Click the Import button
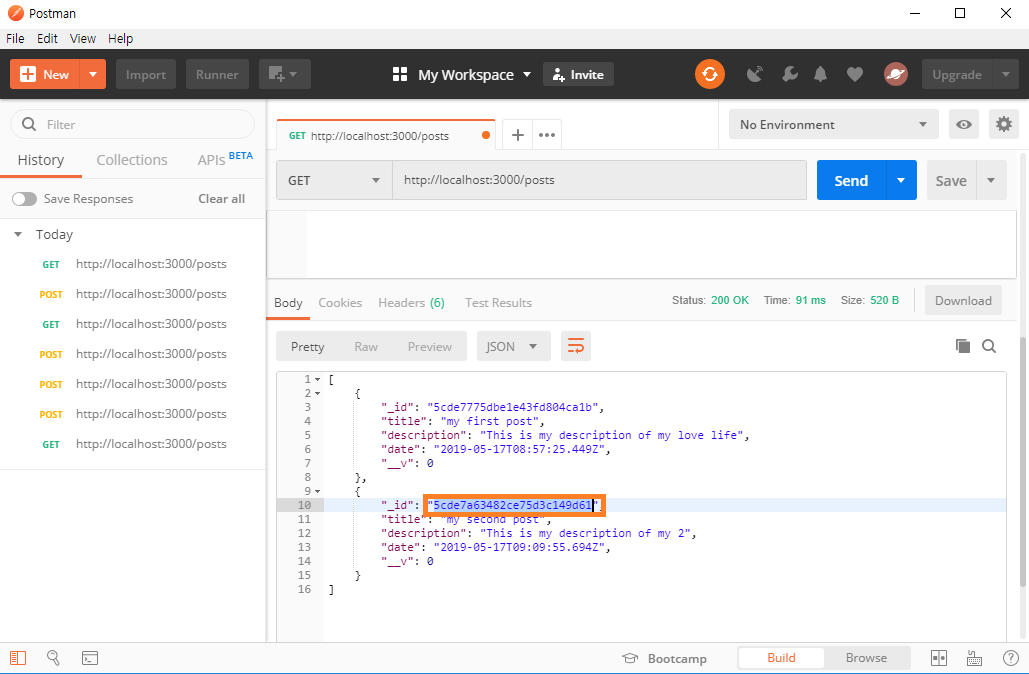The height and width of the screenshot is (674, 1029). (x=146, y=74)
